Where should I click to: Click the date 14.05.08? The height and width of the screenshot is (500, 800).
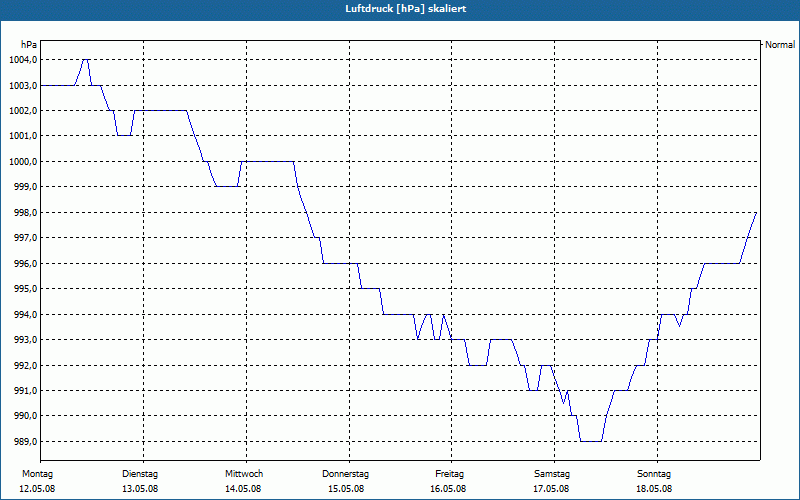(243, 489)
